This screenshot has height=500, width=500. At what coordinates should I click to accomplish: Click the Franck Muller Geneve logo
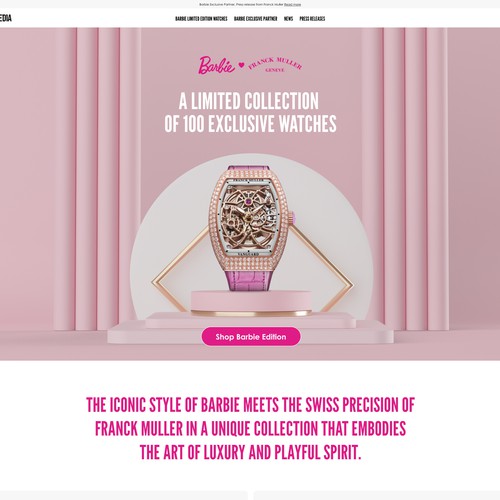click(275, 65)
